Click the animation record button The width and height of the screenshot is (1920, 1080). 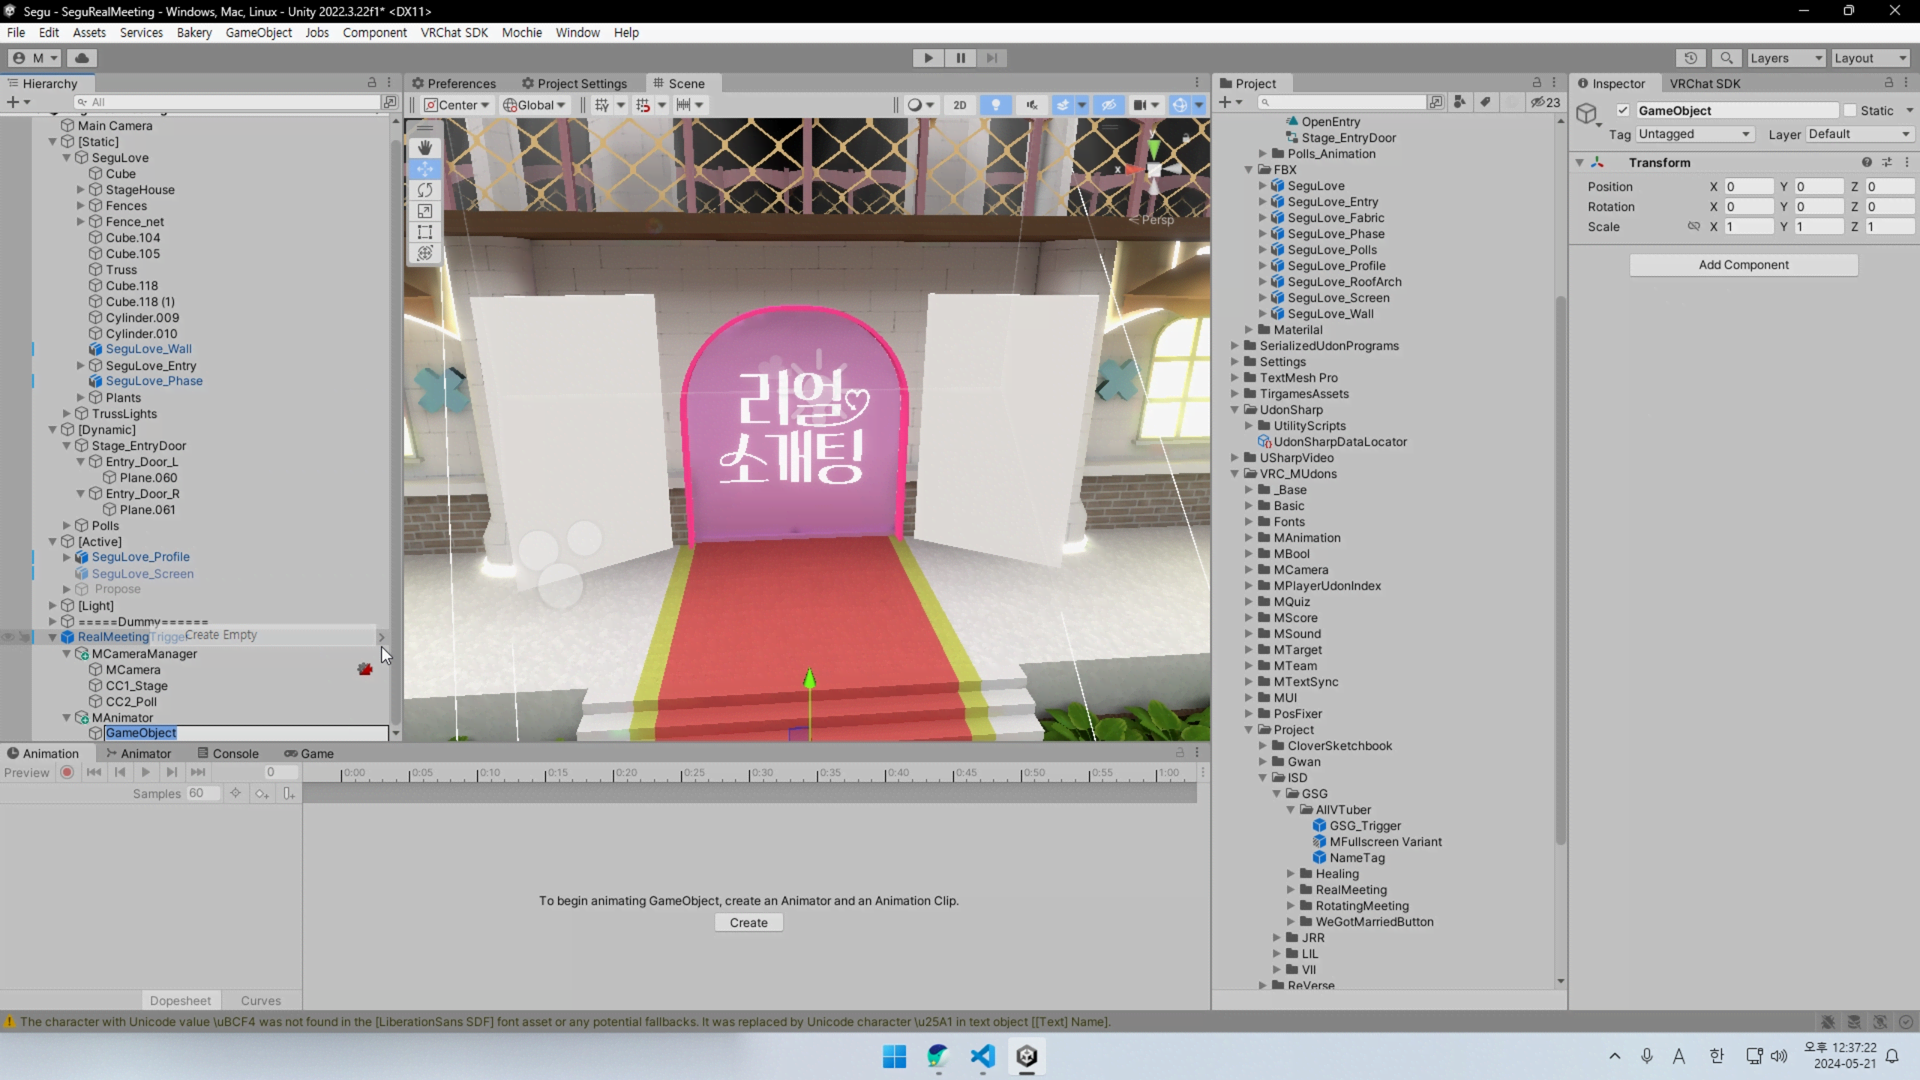[x=67, y=772]
